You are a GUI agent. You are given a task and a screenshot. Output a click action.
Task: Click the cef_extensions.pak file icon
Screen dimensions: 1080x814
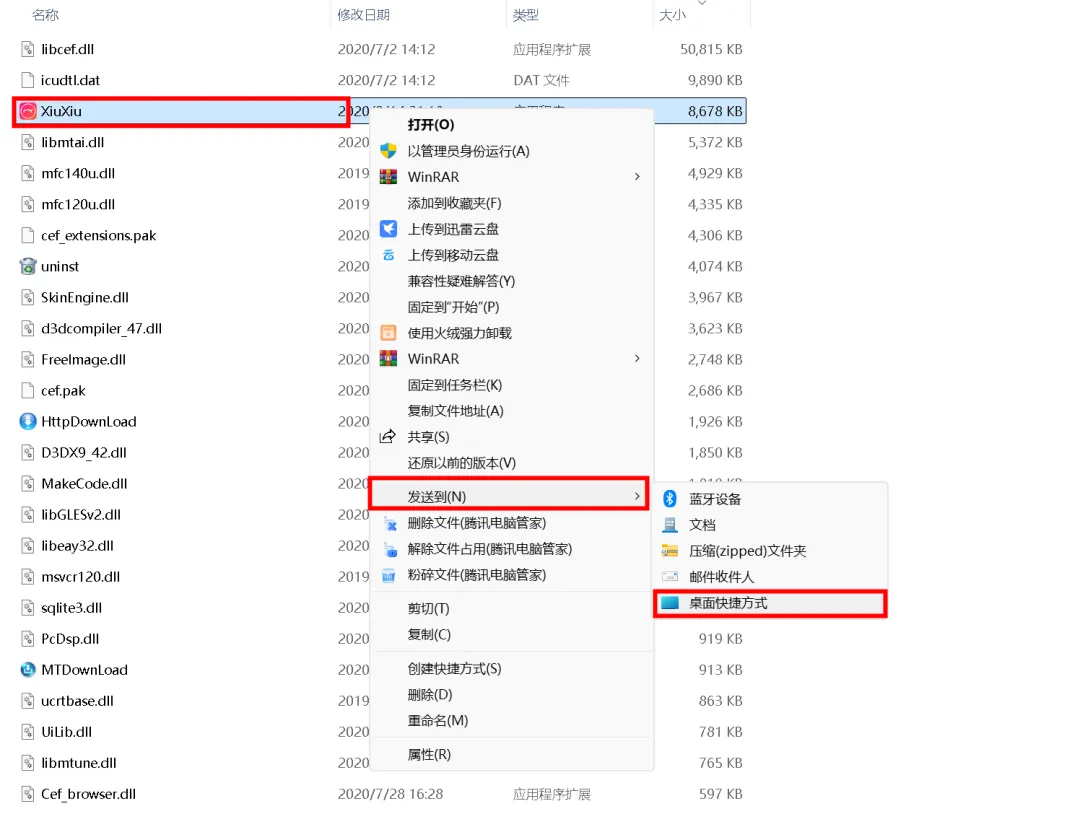[28, 235]
